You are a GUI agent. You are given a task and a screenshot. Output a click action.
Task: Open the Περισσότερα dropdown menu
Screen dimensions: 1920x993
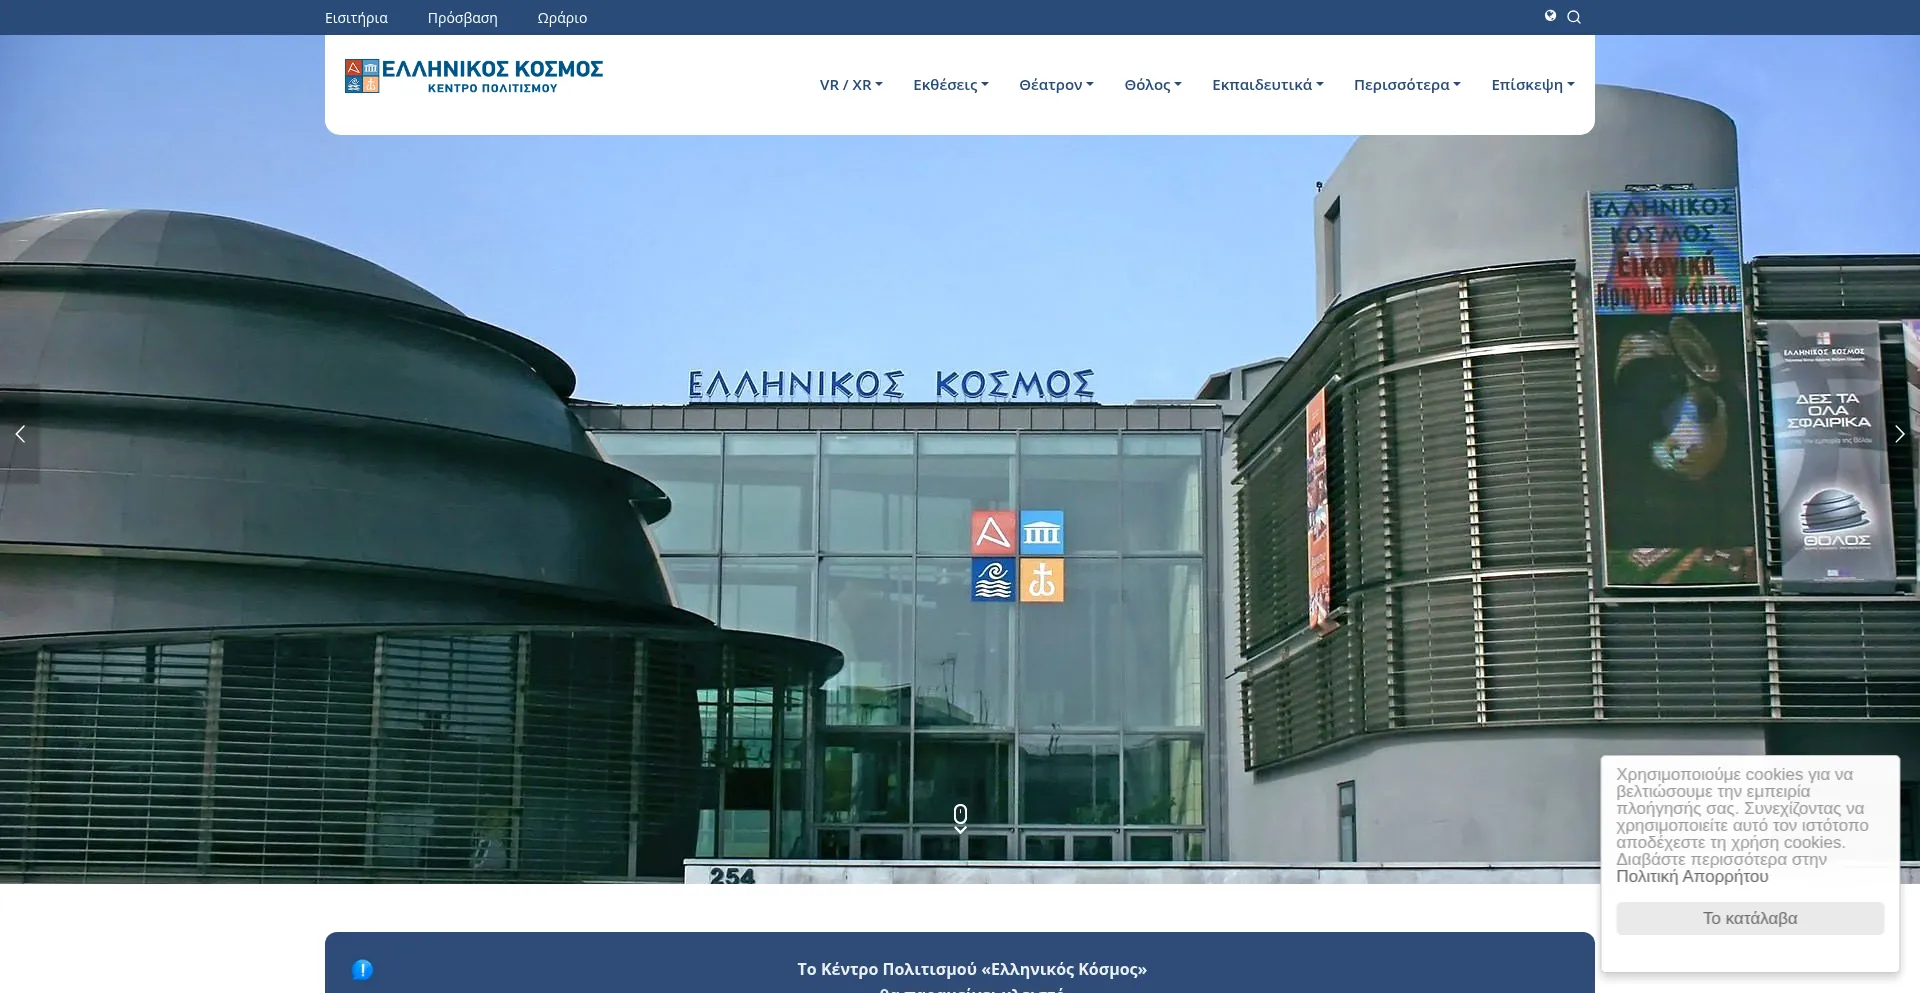(x=1407, y=85)
